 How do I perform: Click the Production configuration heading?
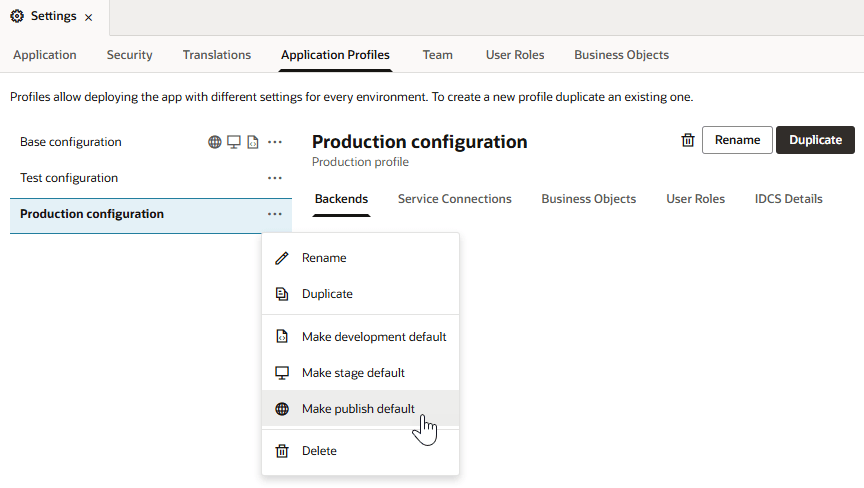tap(419, 142)
